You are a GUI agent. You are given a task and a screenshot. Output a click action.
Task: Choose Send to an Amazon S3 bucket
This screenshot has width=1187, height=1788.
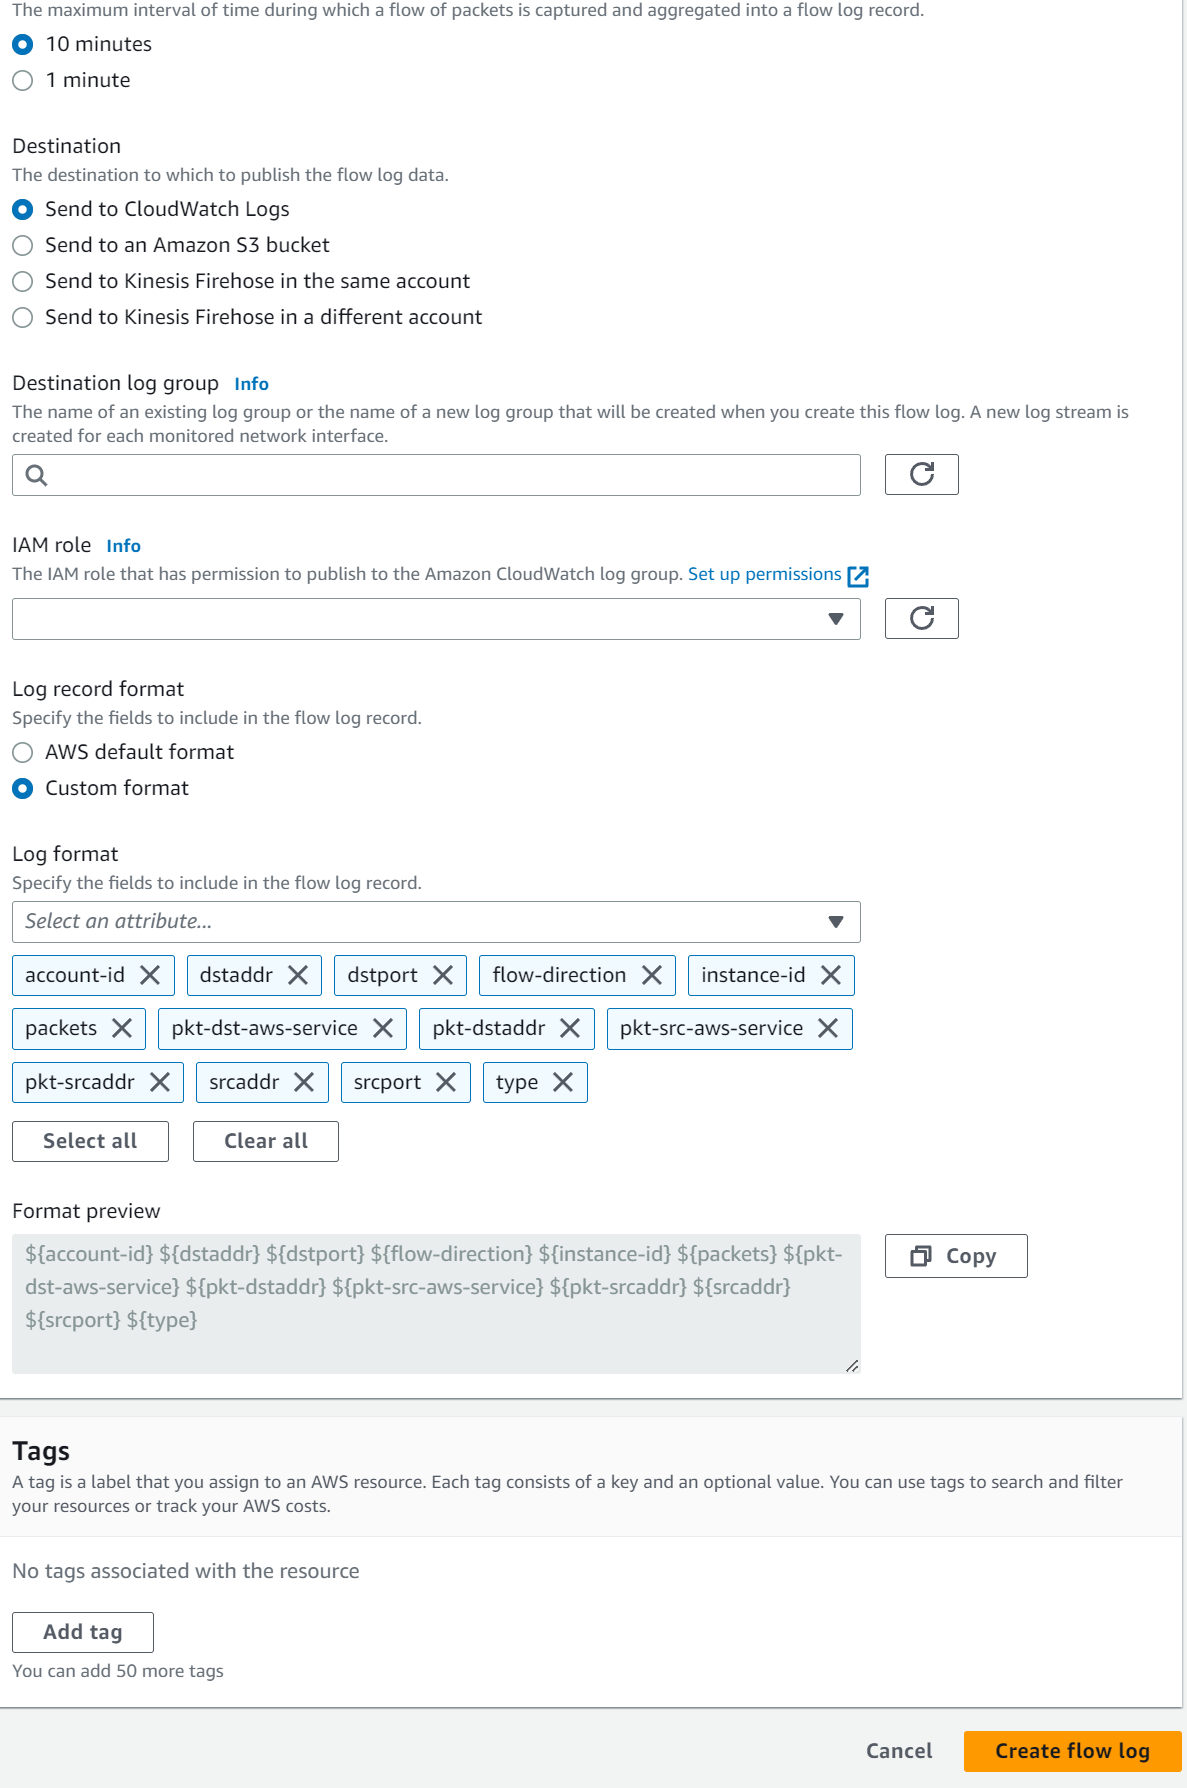[x=23, y=245]
